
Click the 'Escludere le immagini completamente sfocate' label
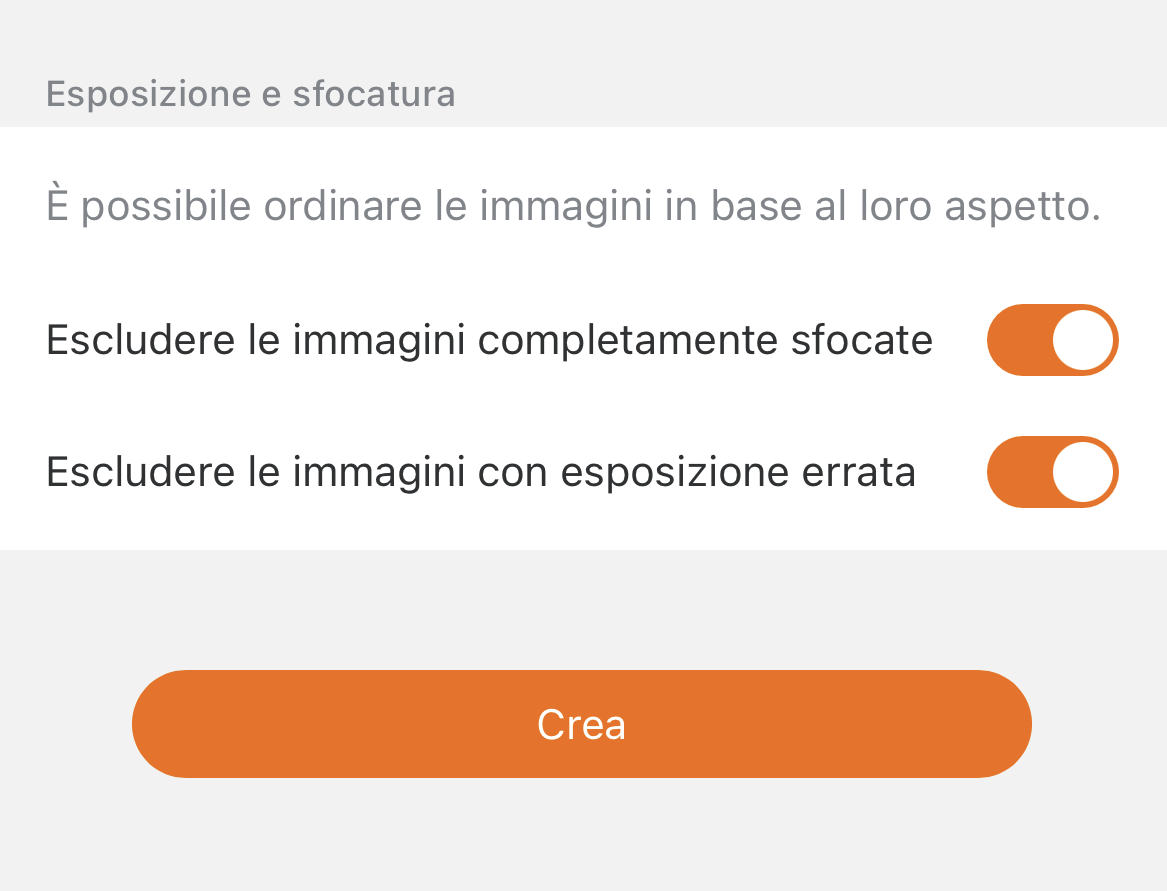click(489, 340)
